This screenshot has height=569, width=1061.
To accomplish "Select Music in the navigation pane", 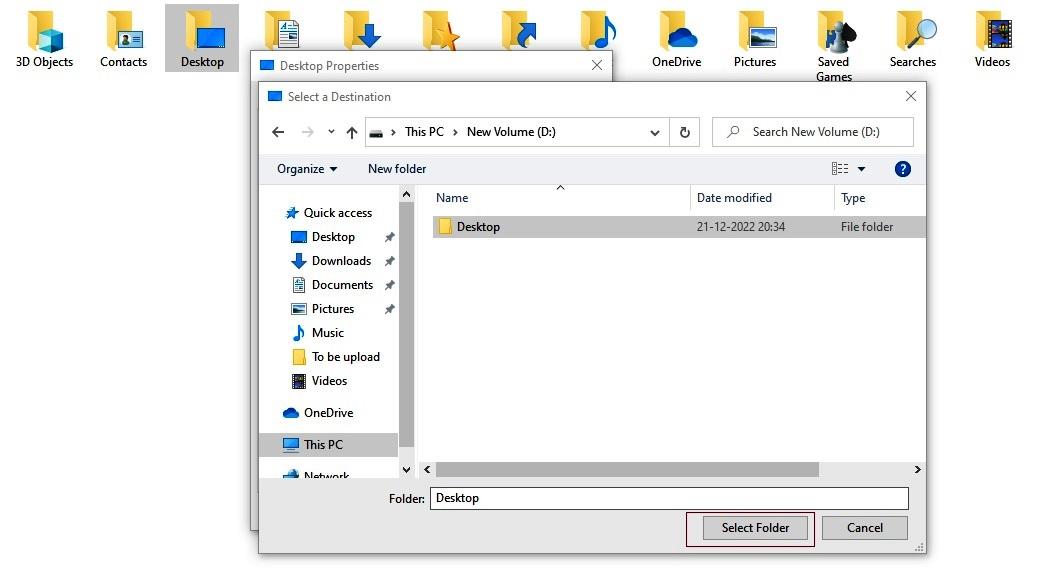I will pos(328,333).
